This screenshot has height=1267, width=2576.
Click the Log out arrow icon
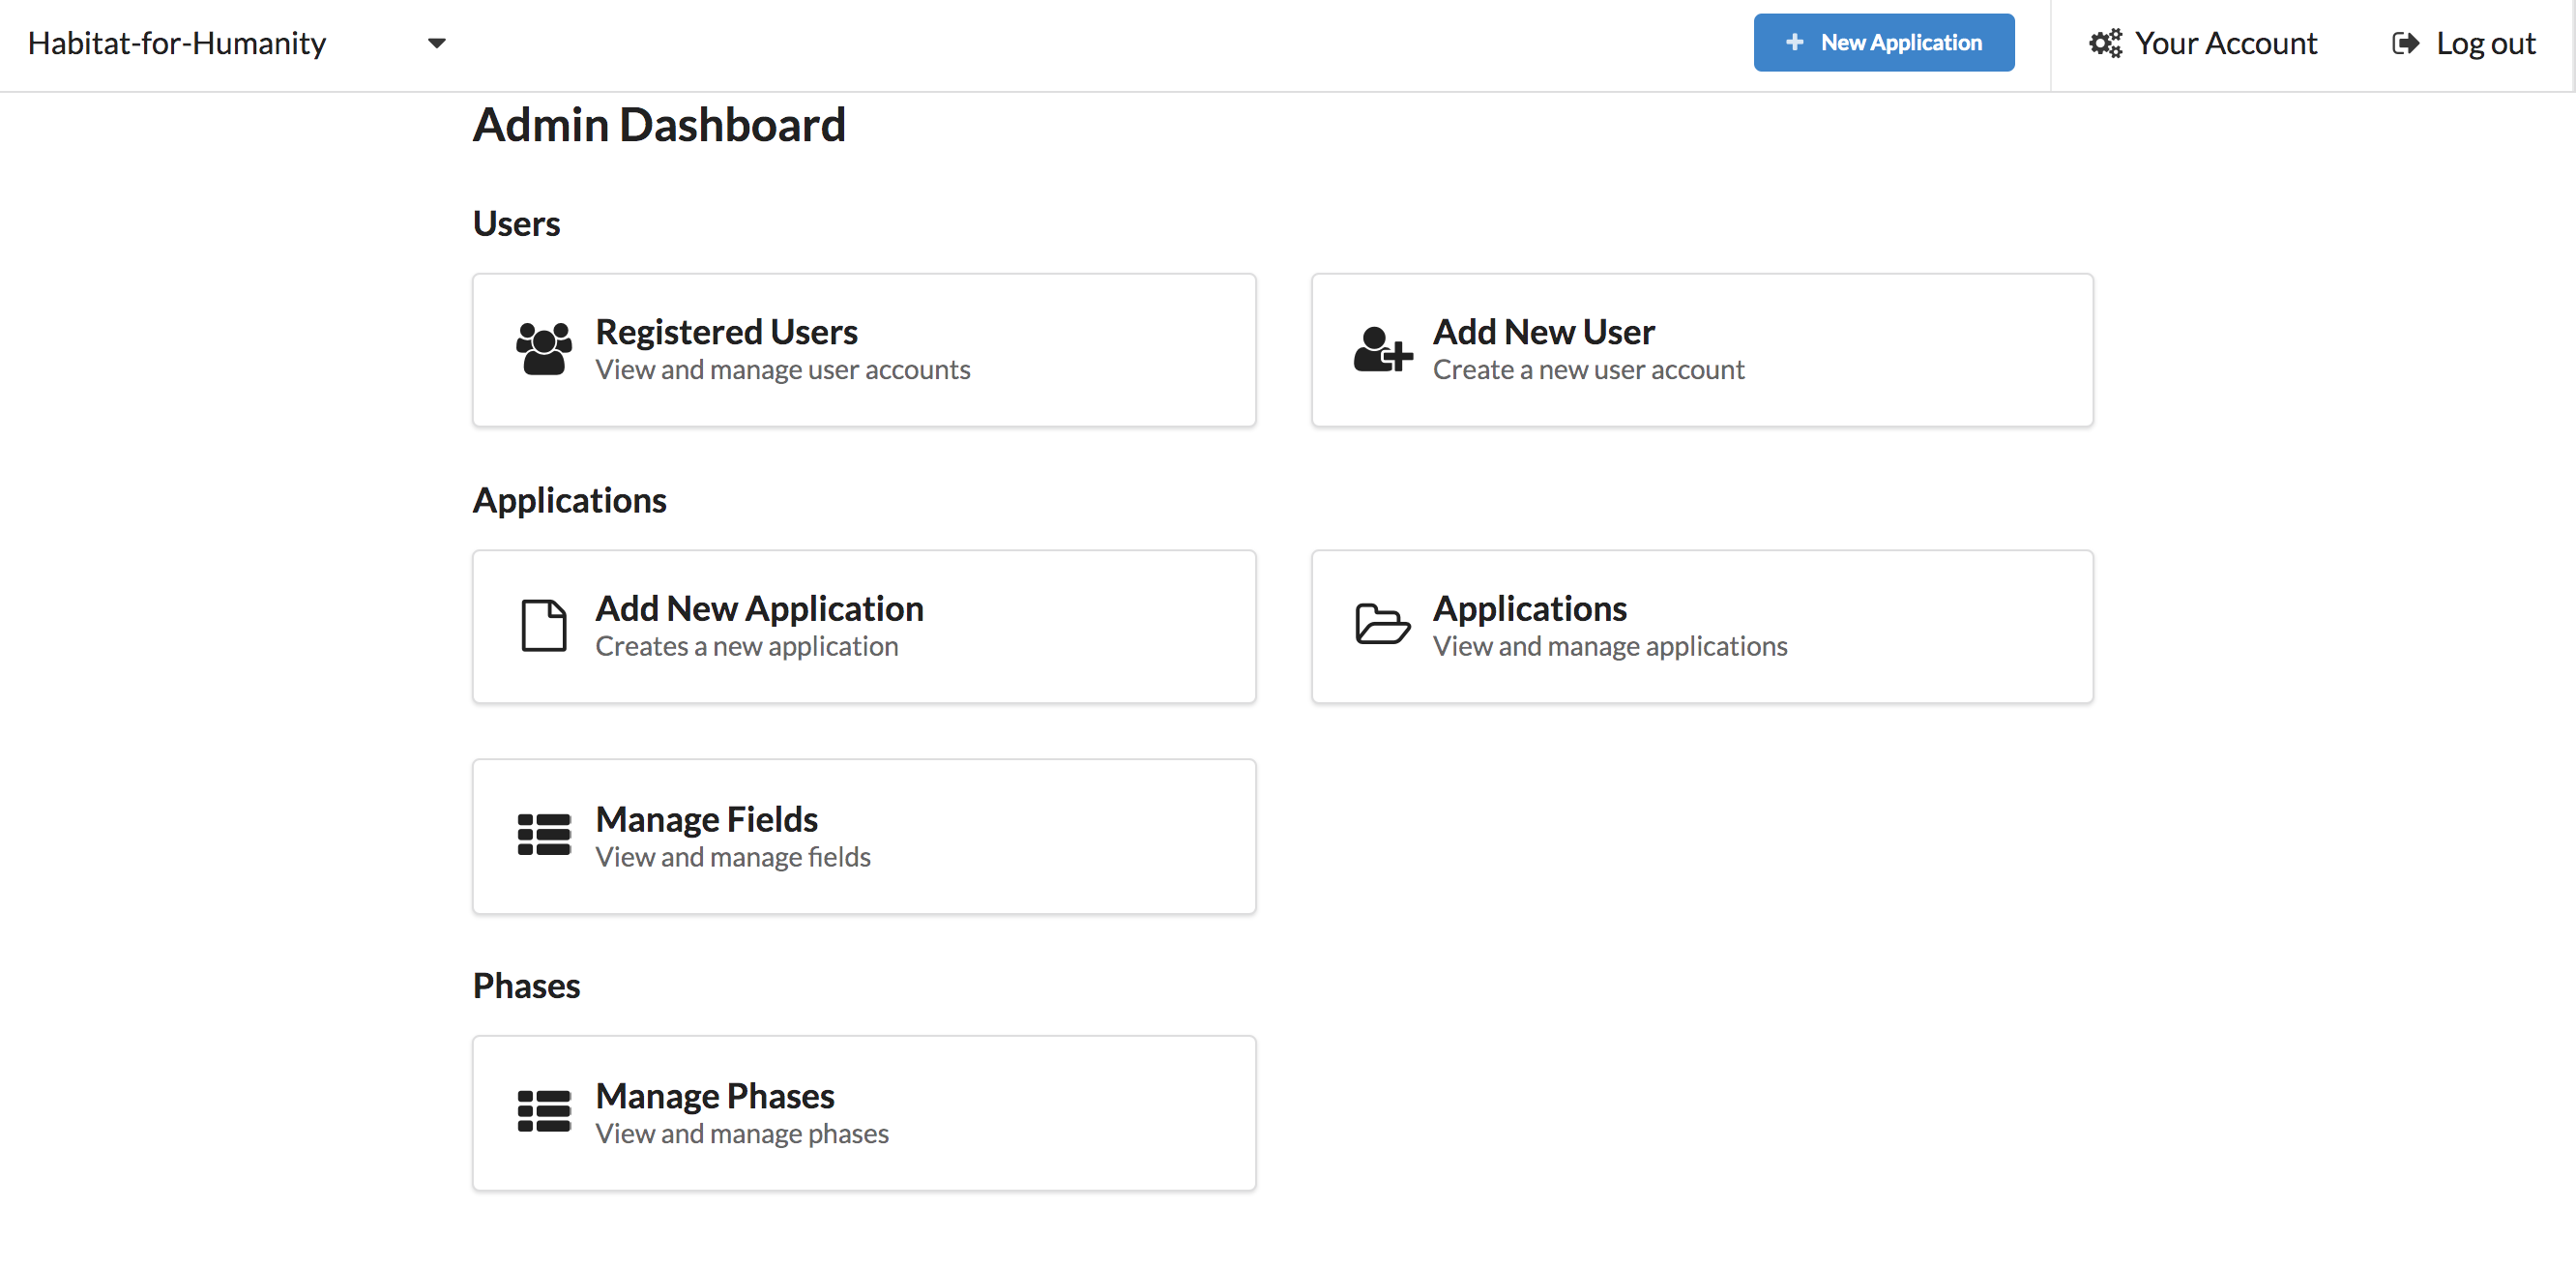2405,44
